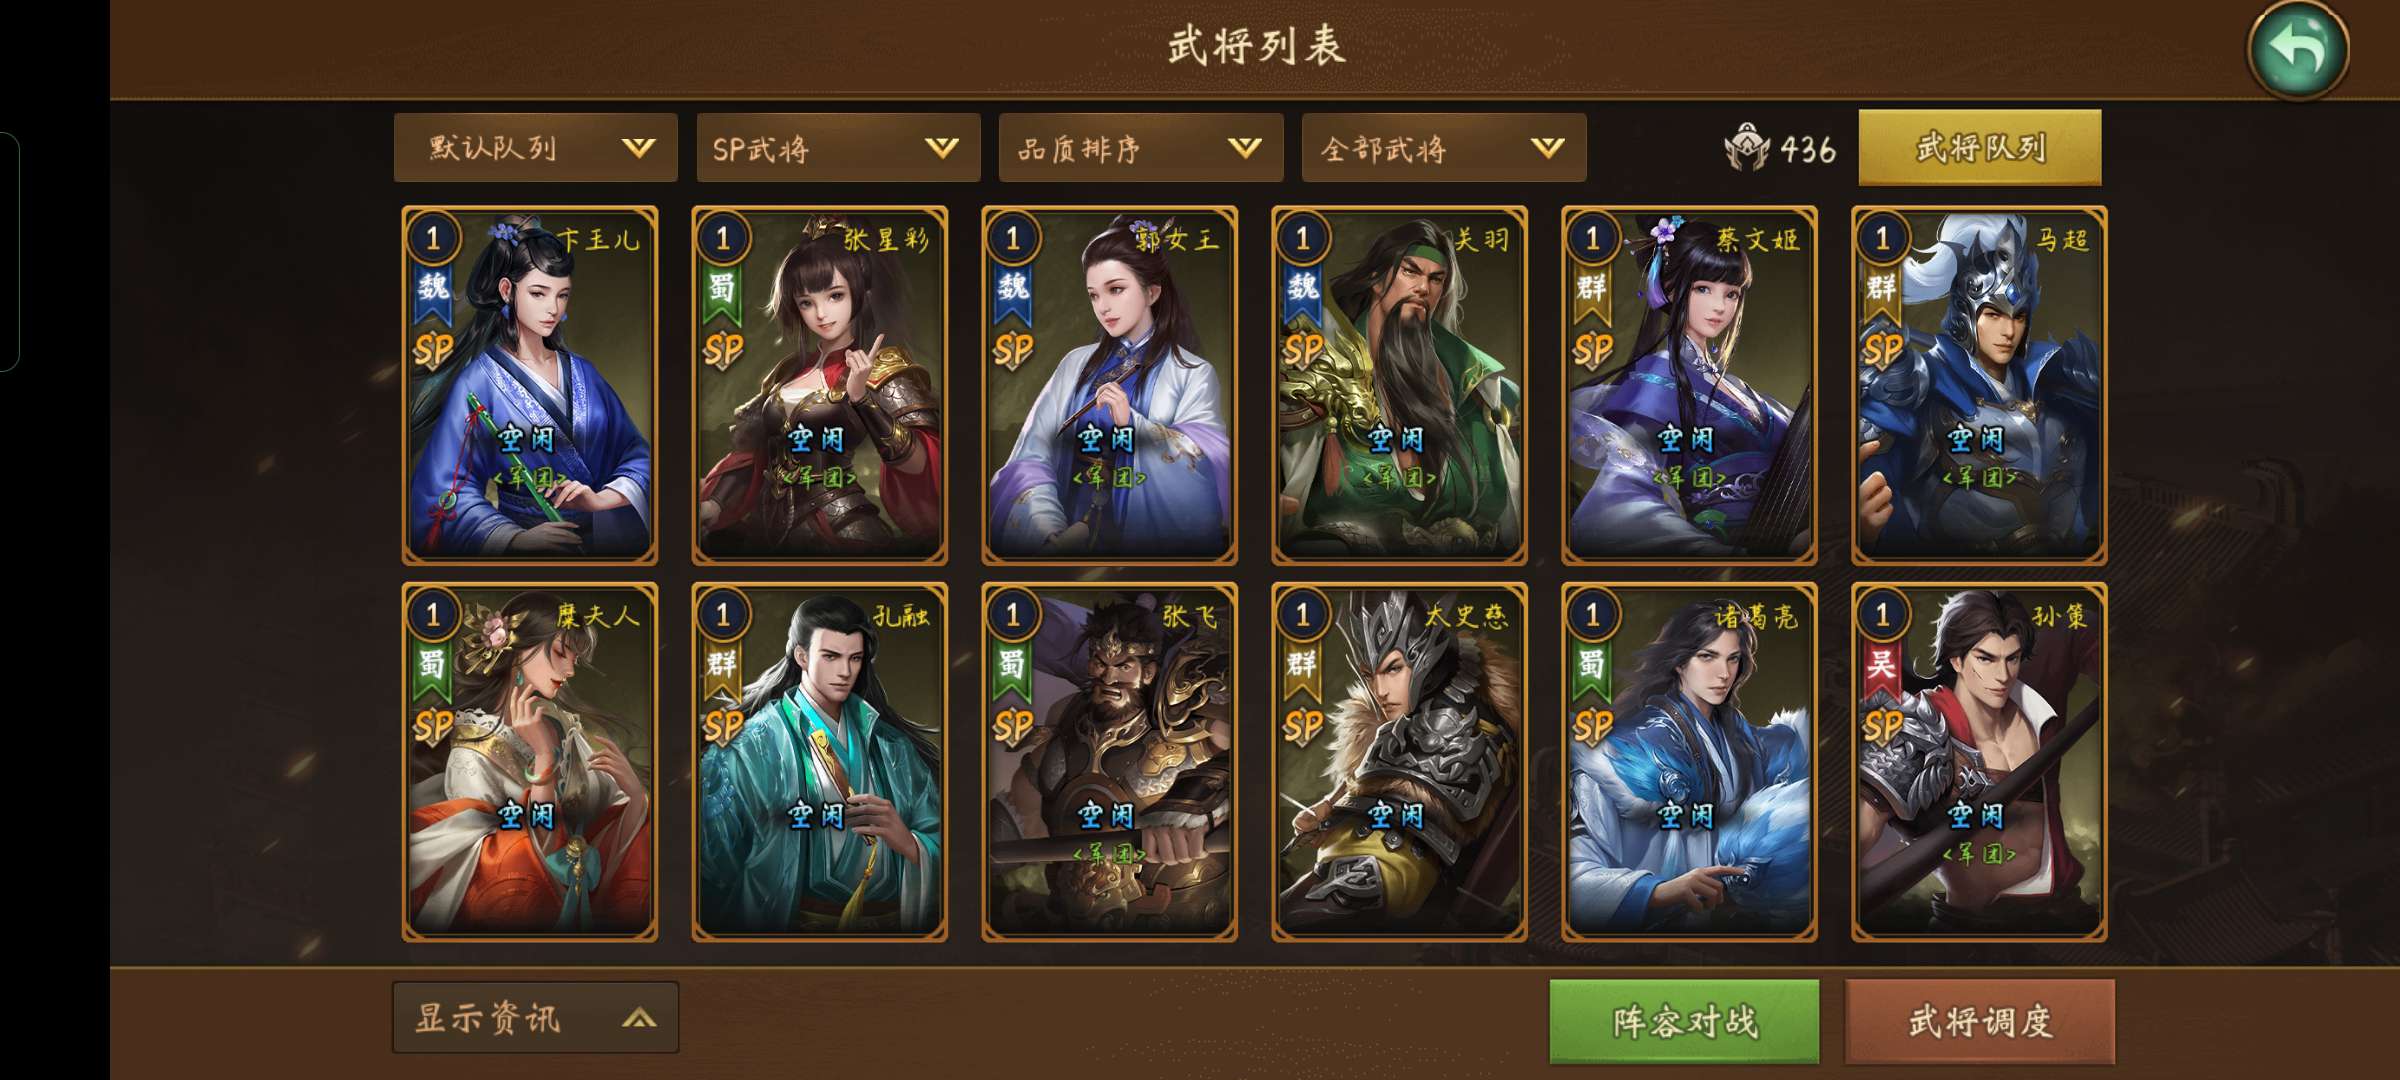Click the green back arrow icon
Screen dimensions: 2400x1080
tap(2297, 50)
